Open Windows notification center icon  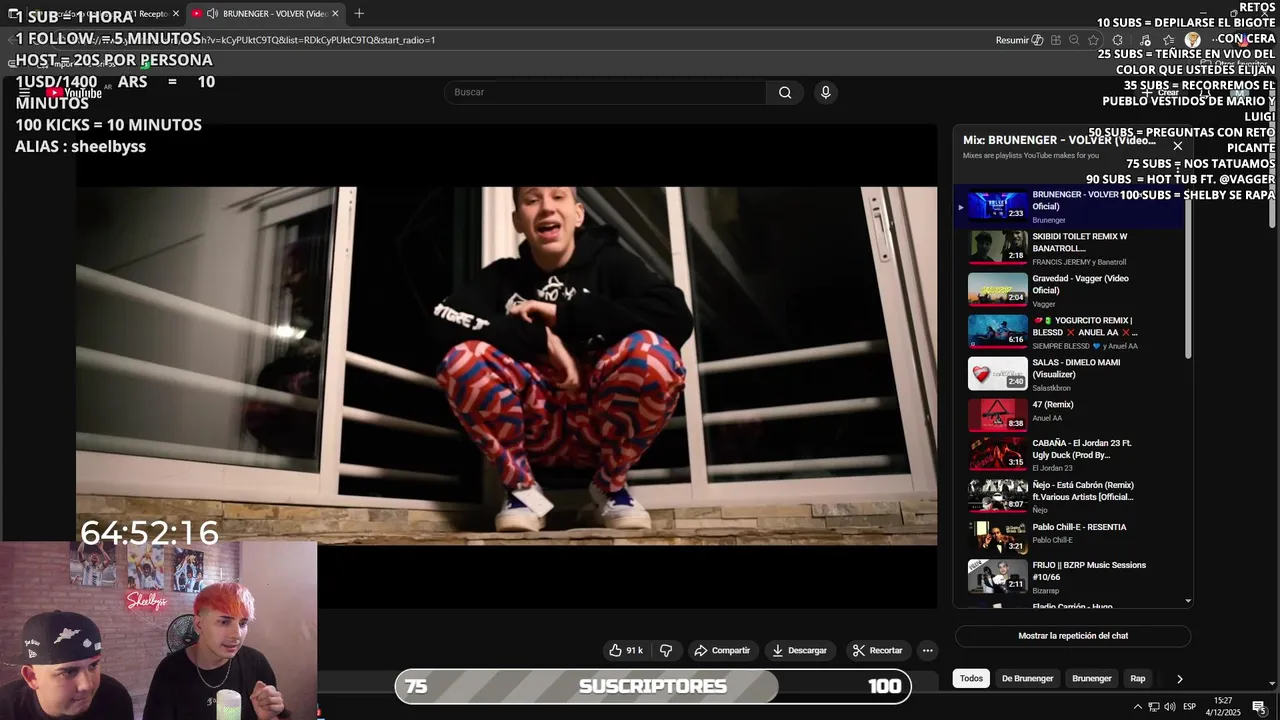pos(1259,707)
